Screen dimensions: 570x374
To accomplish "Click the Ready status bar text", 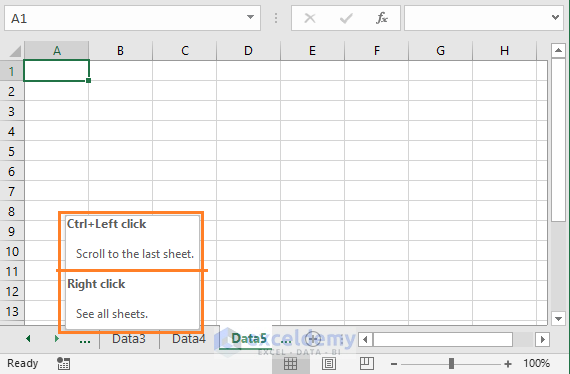I will pos(23,363).
